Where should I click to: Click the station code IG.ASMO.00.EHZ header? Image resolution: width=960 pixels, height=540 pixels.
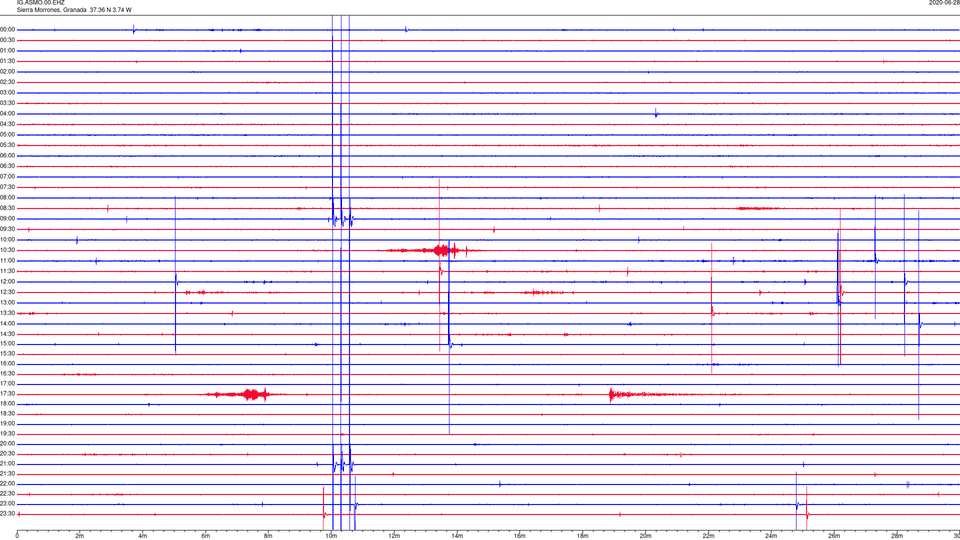coord(40,3)
